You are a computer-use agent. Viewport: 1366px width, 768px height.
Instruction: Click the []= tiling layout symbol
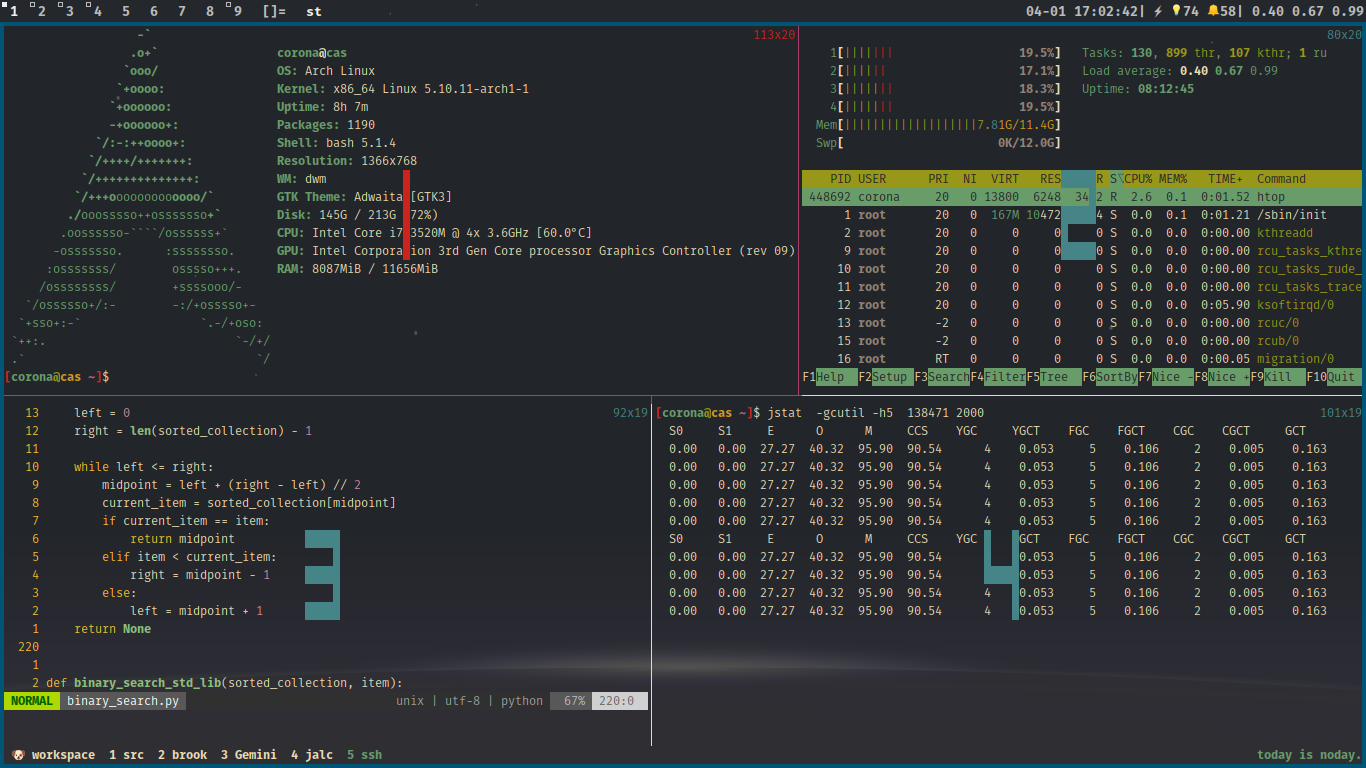click(274, 11)
